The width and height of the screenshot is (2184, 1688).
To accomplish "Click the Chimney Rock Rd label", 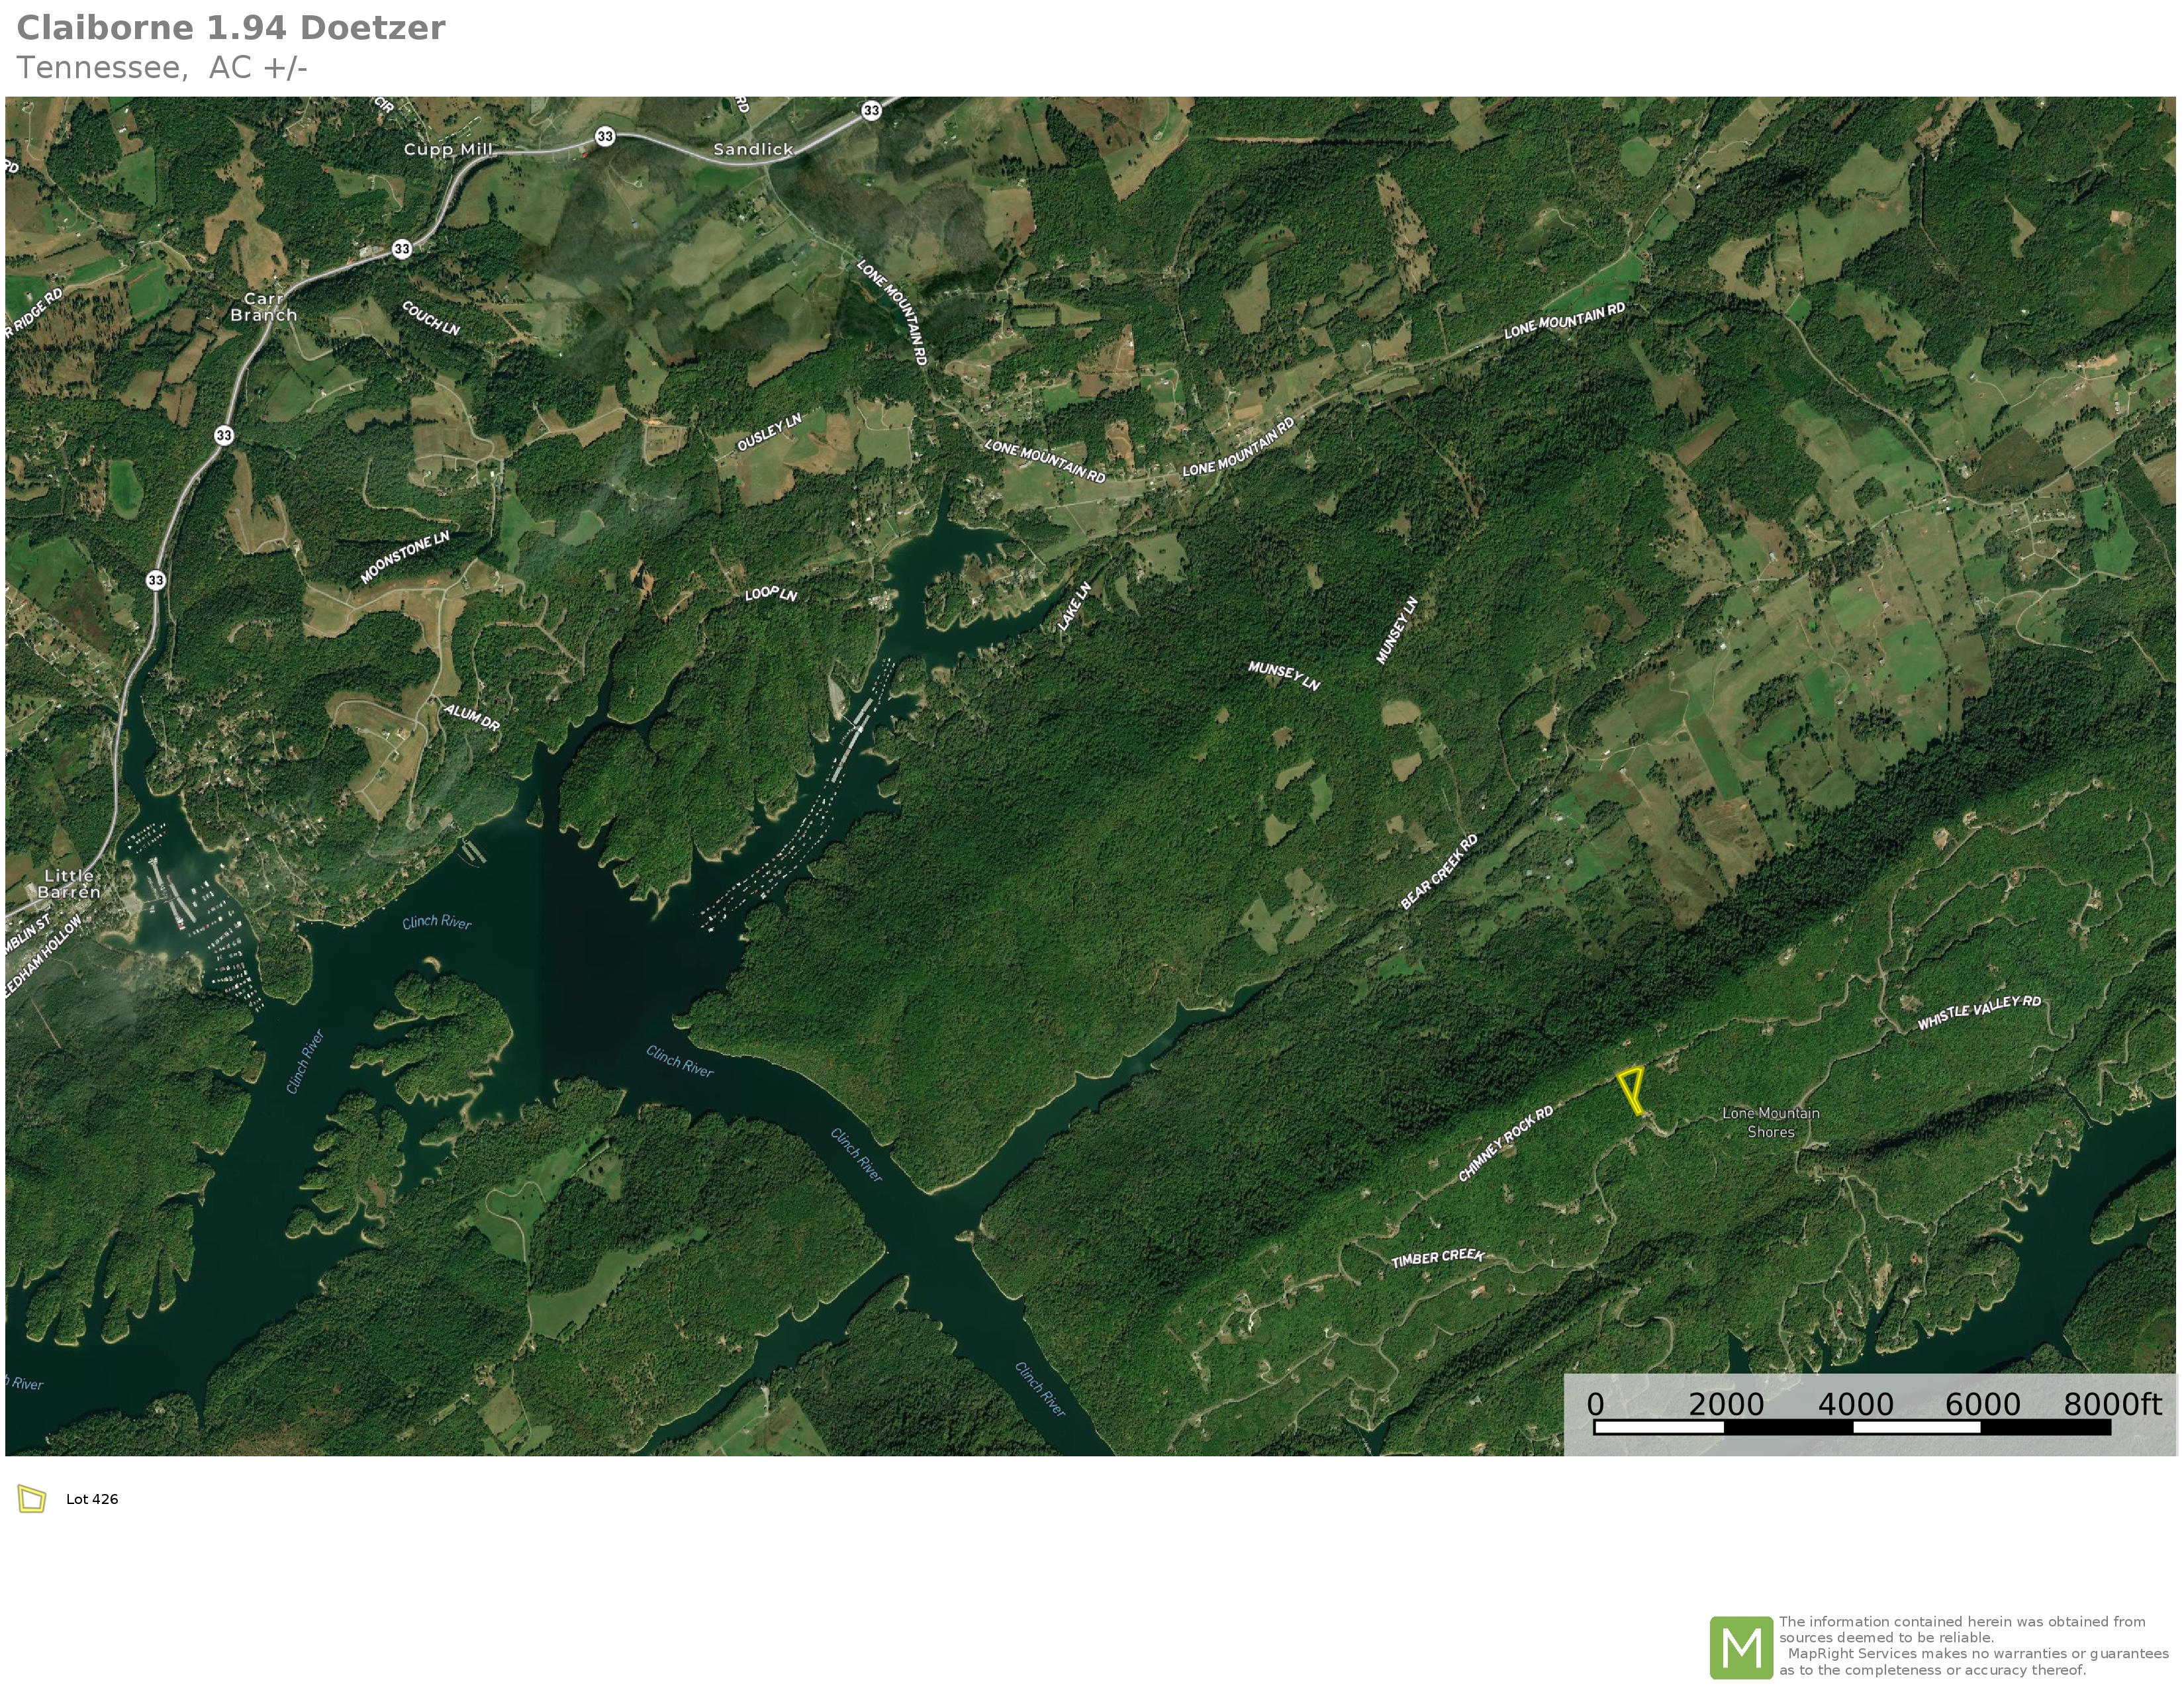I will [1505, 1143].
